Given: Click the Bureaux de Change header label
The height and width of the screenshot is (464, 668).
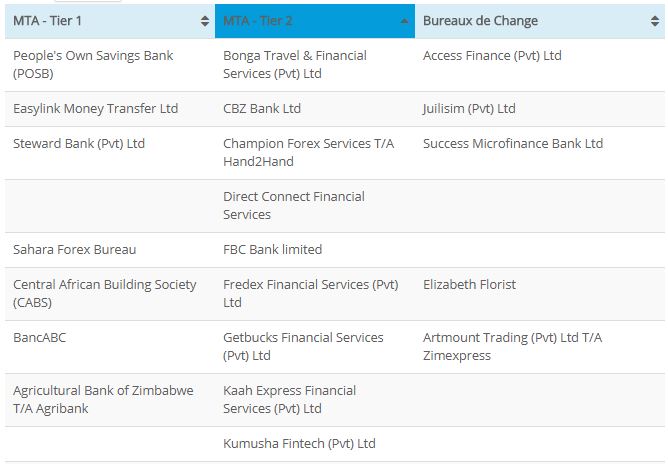Looking at the screenshot, I should point(480,21).
